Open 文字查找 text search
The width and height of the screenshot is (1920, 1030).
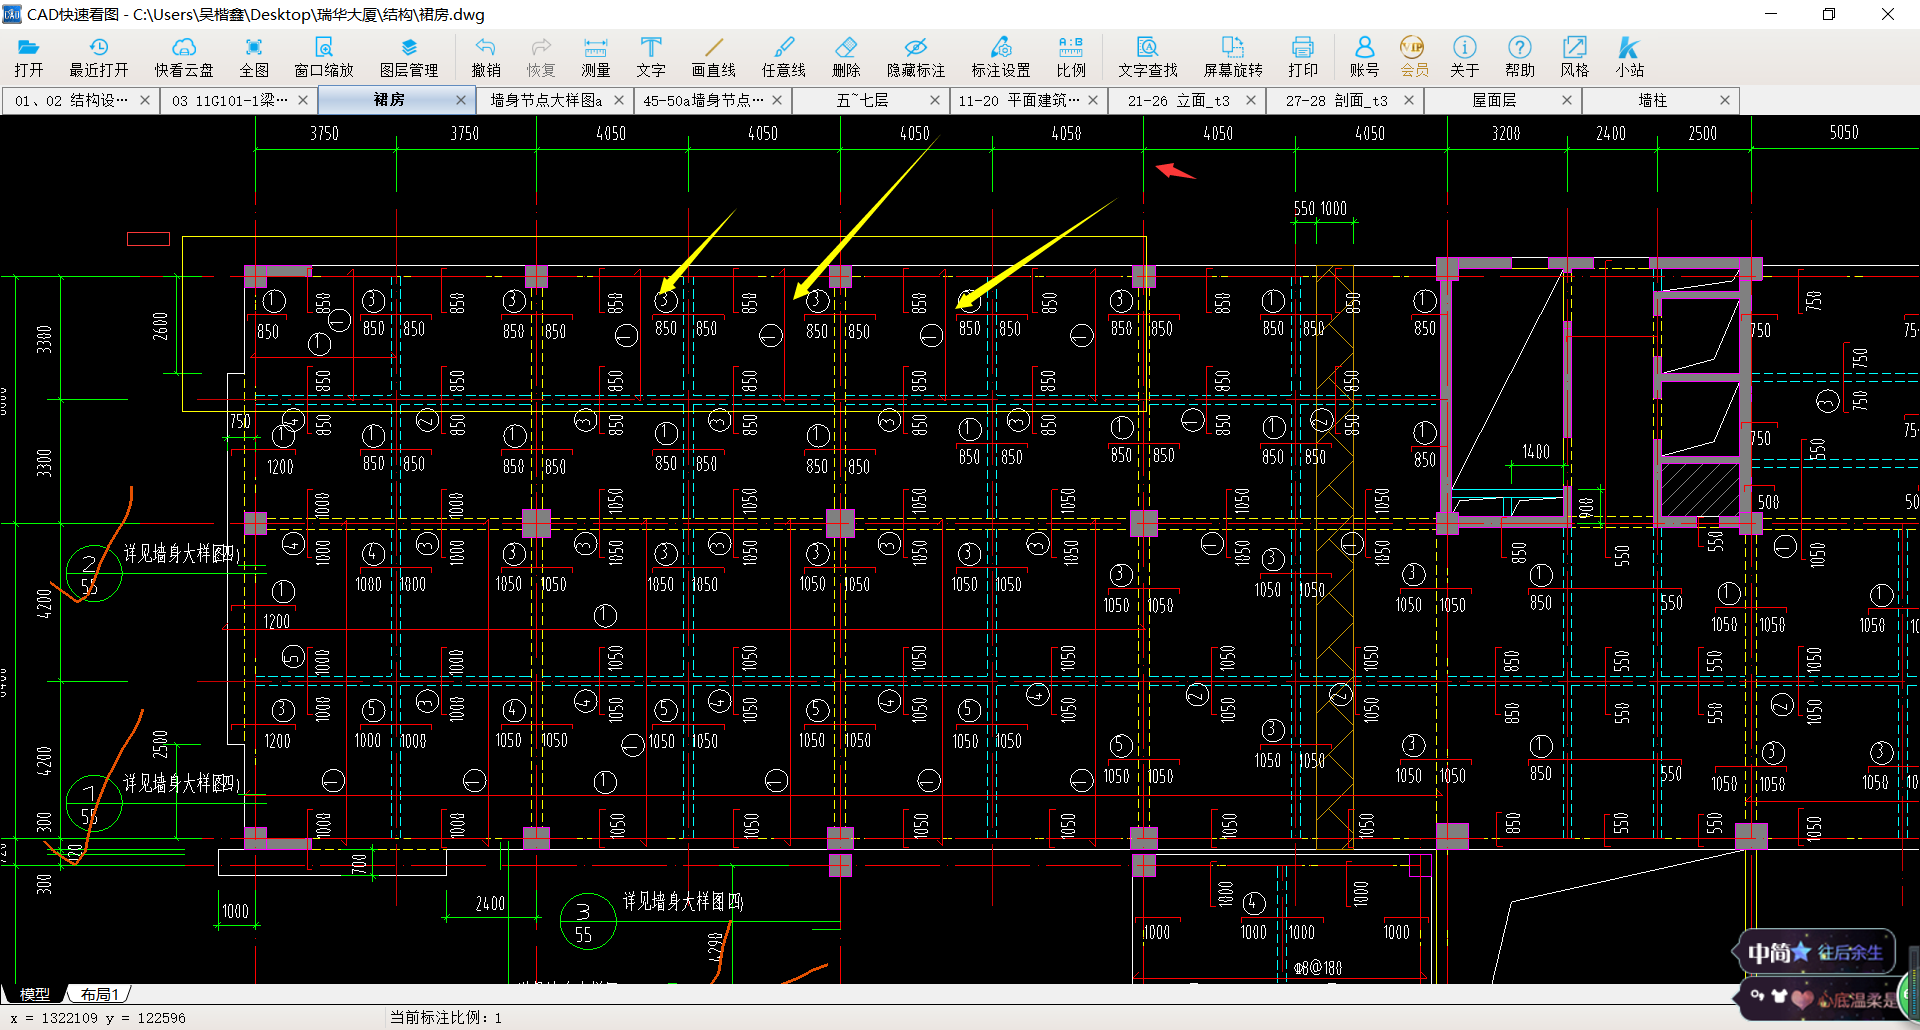pos(1148,57)
